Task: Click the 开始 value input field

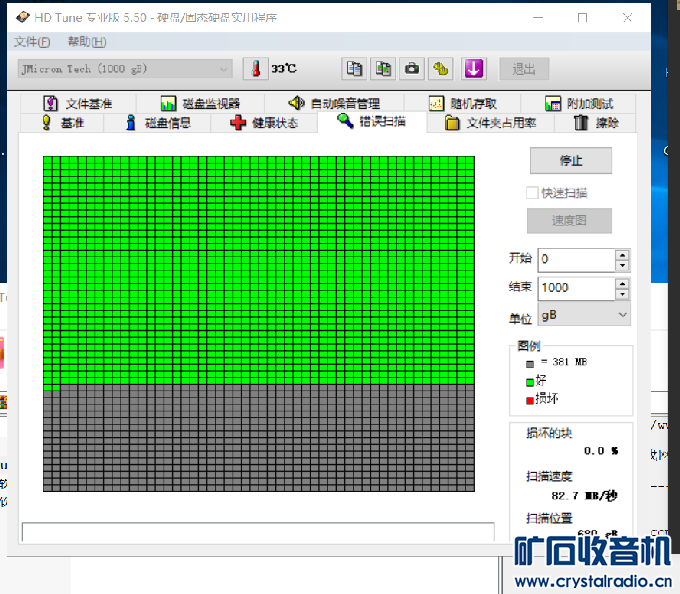Action: click(576, 260)
